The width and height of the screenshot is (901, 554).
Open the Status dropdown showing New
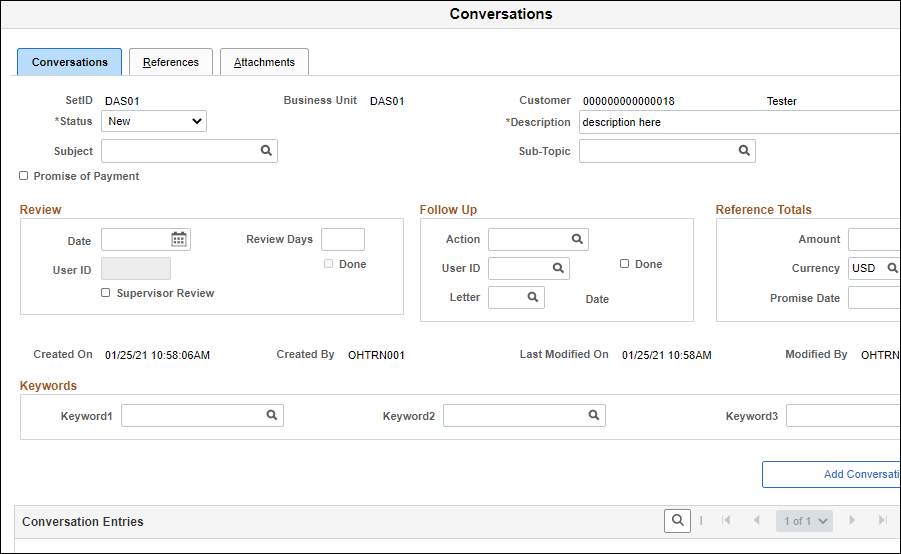click(154, 121)
